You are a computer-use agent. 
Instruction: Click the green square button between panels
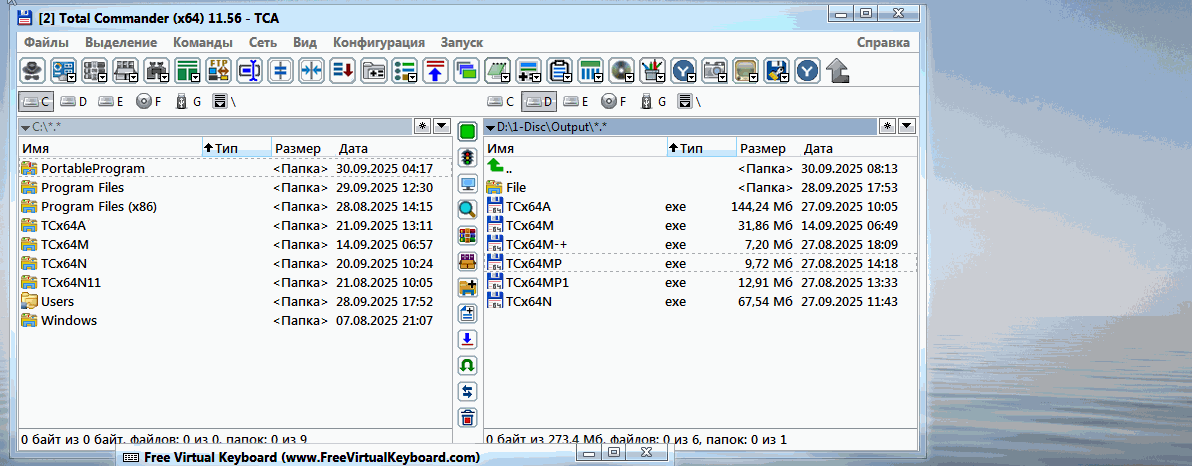point(467,131)
